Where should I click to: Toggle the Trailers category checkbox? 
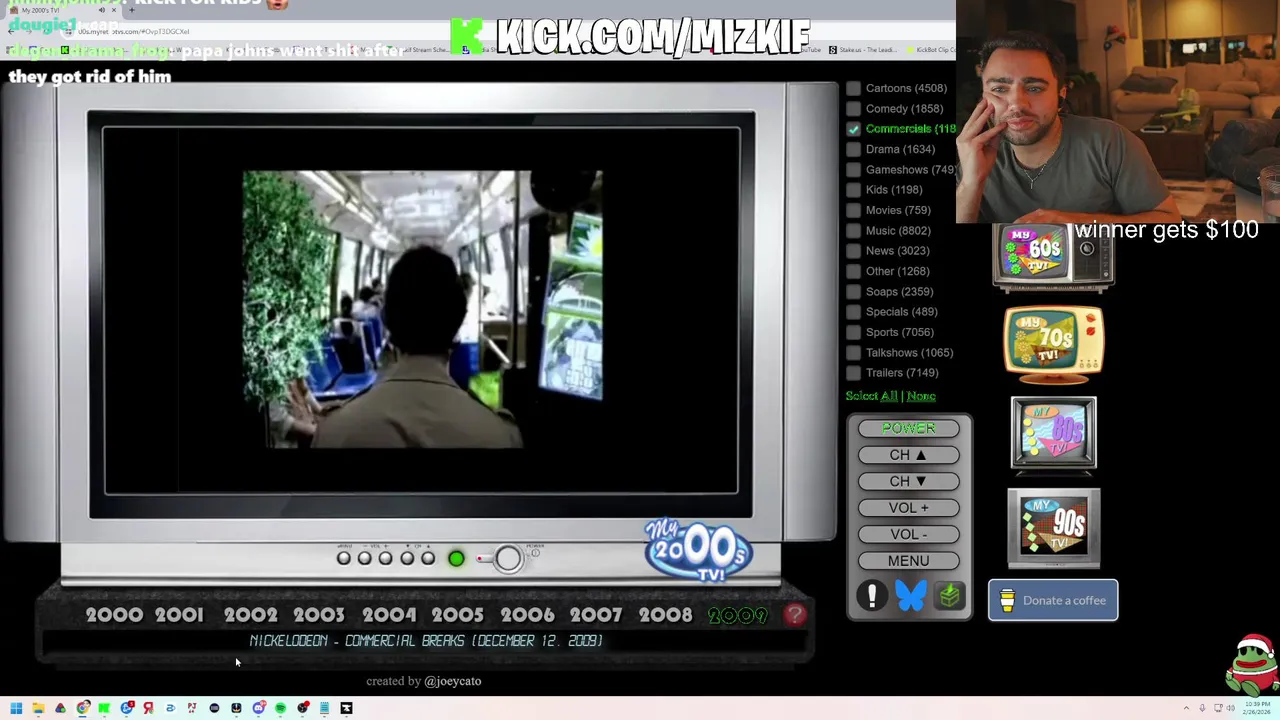click(853, 373)
